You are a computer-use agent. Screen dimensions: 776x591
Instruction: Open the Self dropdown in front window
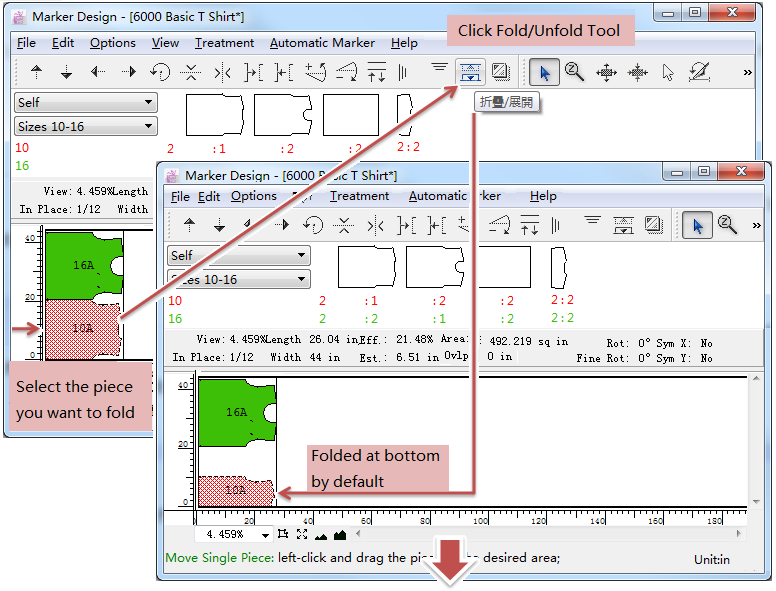[239, 256]
